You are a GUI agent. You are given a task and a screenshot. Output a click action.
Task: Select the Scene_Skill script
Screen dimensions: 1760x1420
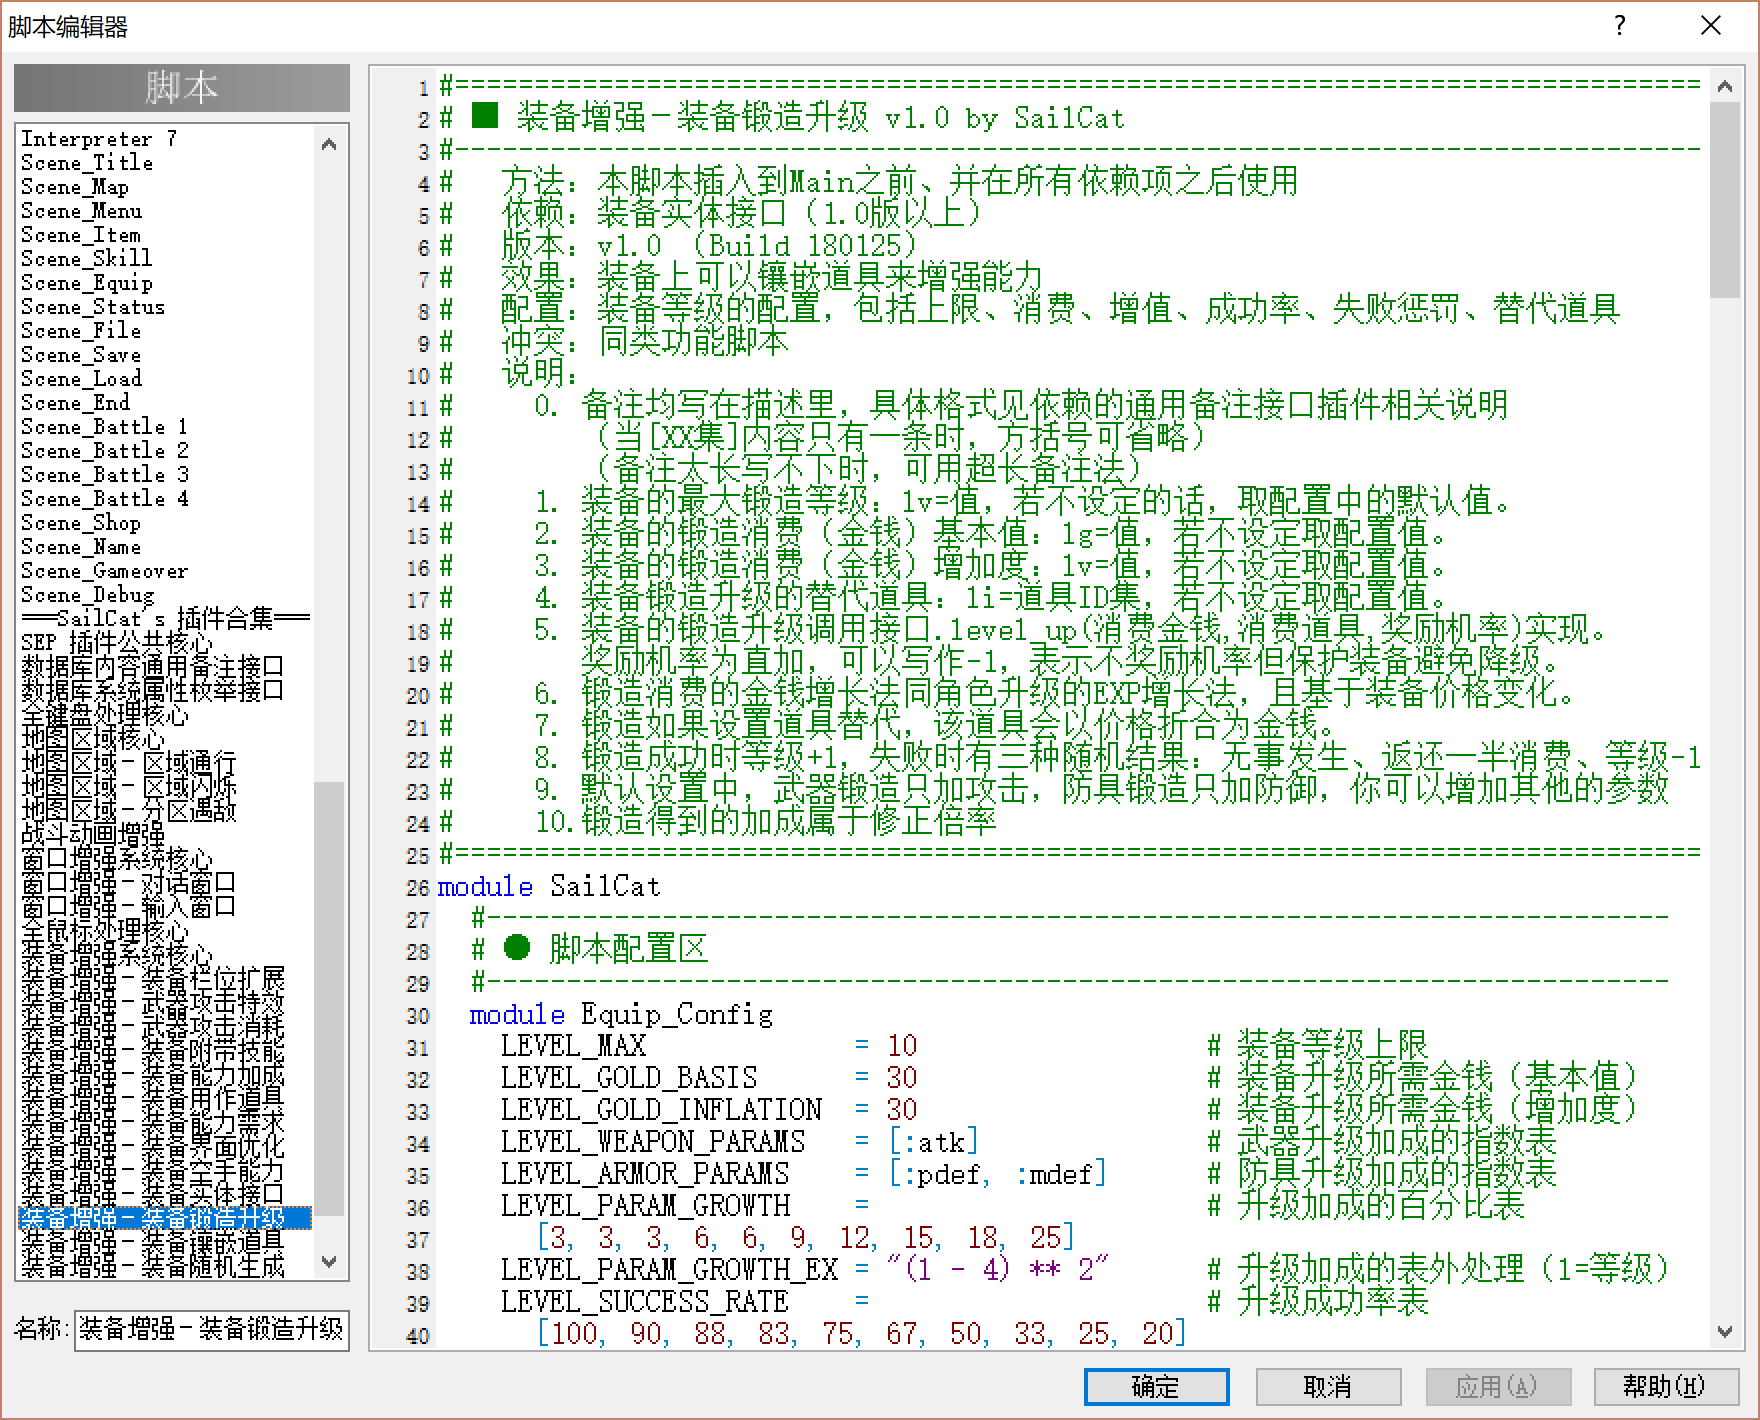tap(87, 259)
